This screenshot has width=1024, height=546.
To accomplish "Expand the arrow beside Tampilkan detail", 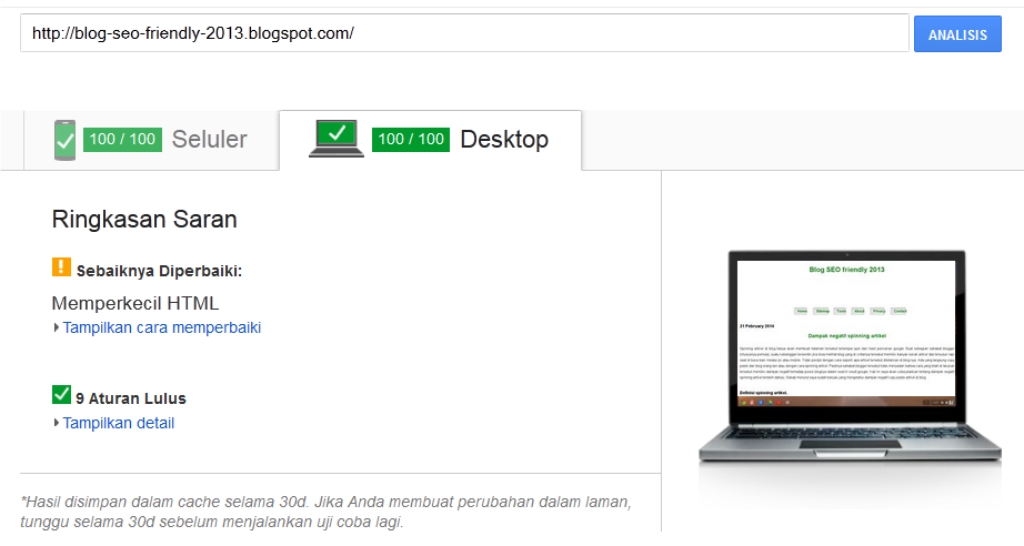I will [x=56, y=423].
